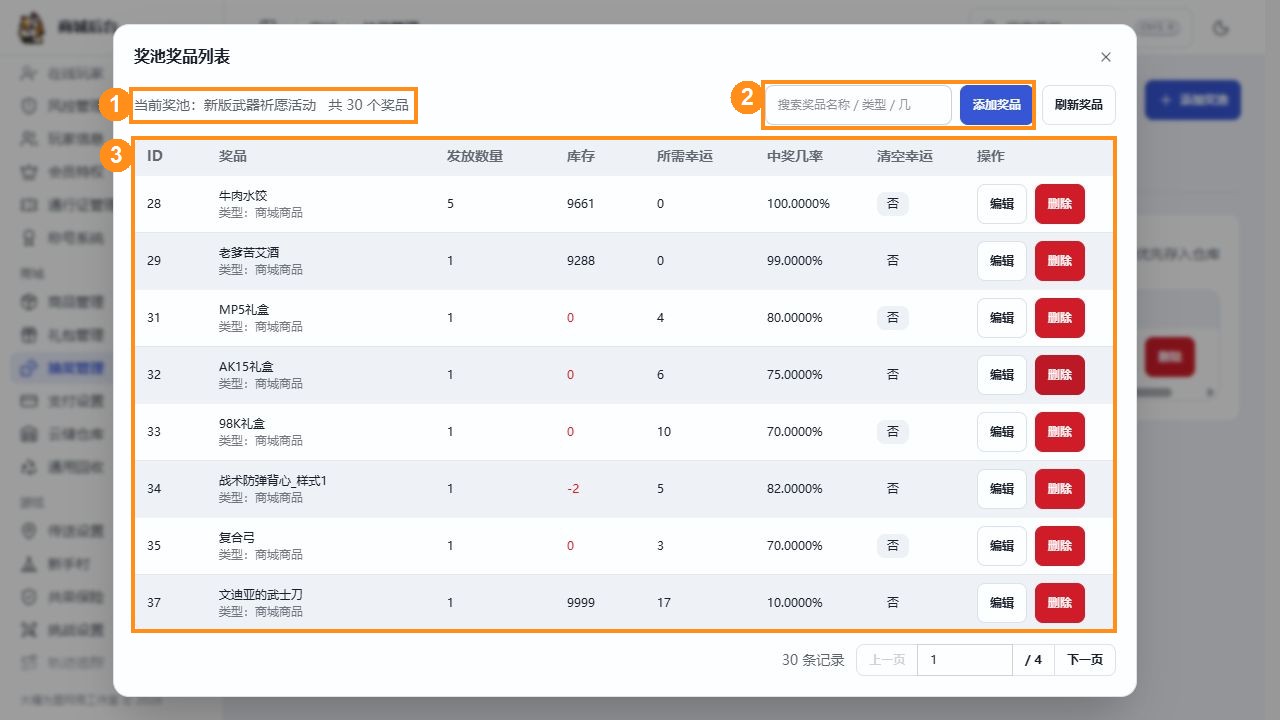Go to the next page with 下一页
The width and height of the screenshot is (1280, 720).
click(1085, 660)
